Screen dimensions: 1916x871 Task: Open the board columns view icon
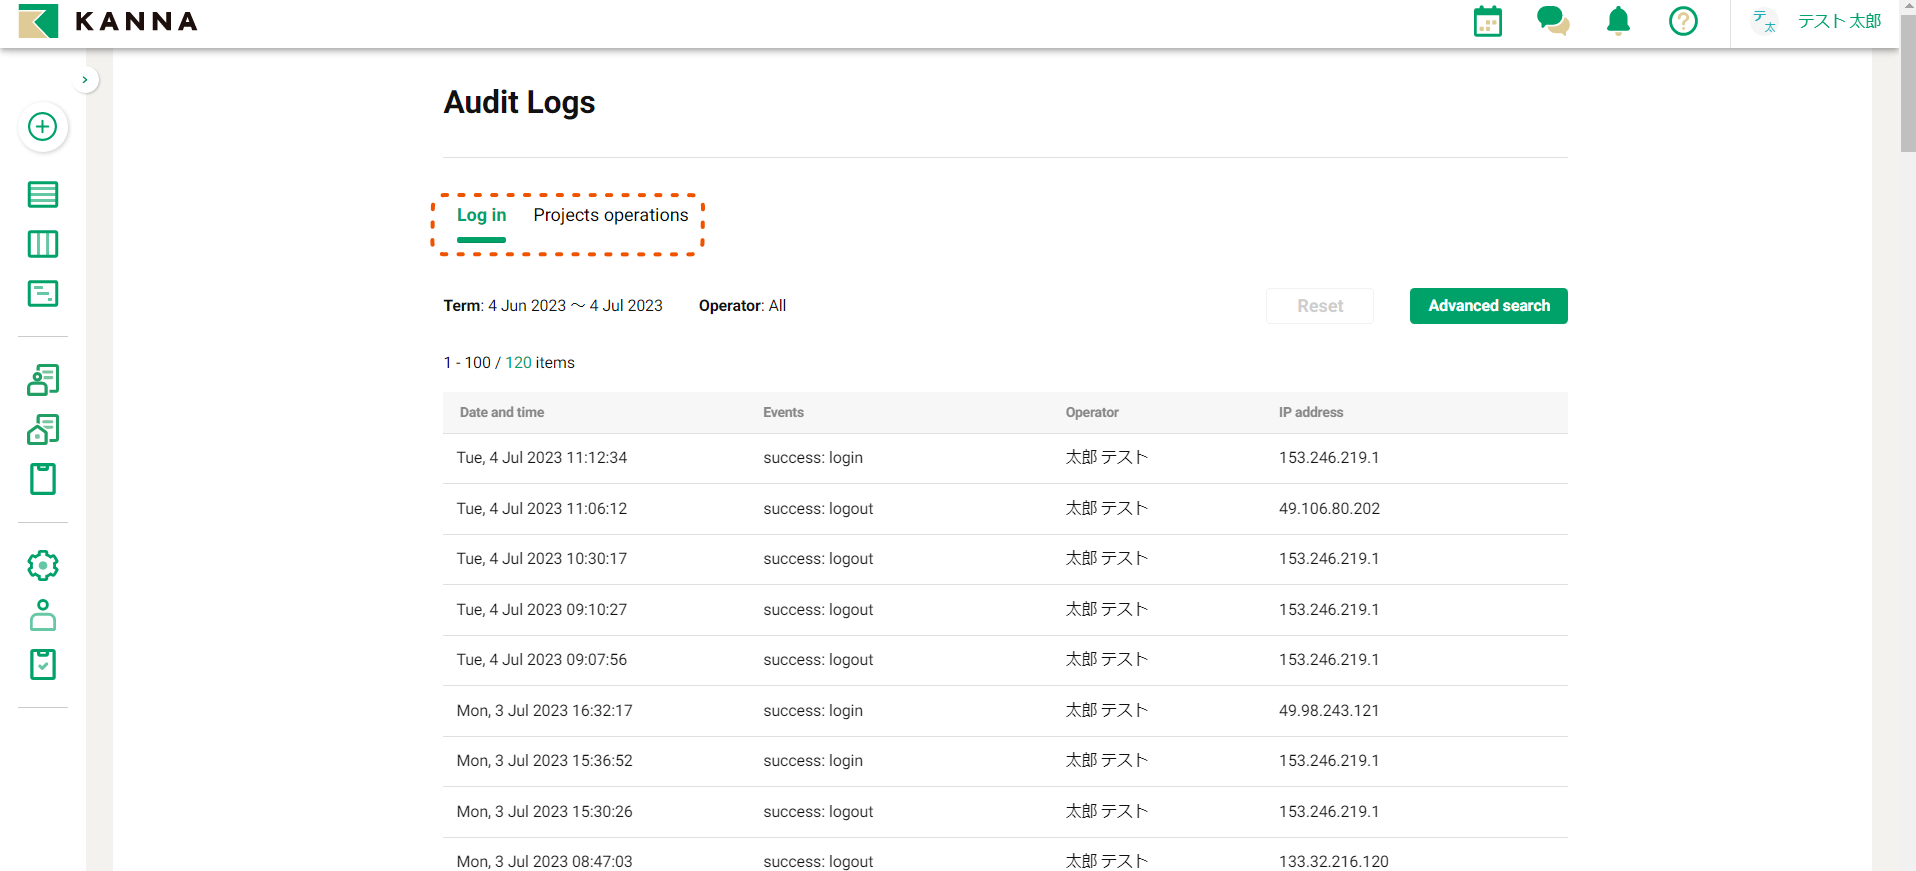pyautogui.click(x=42, y=244)
